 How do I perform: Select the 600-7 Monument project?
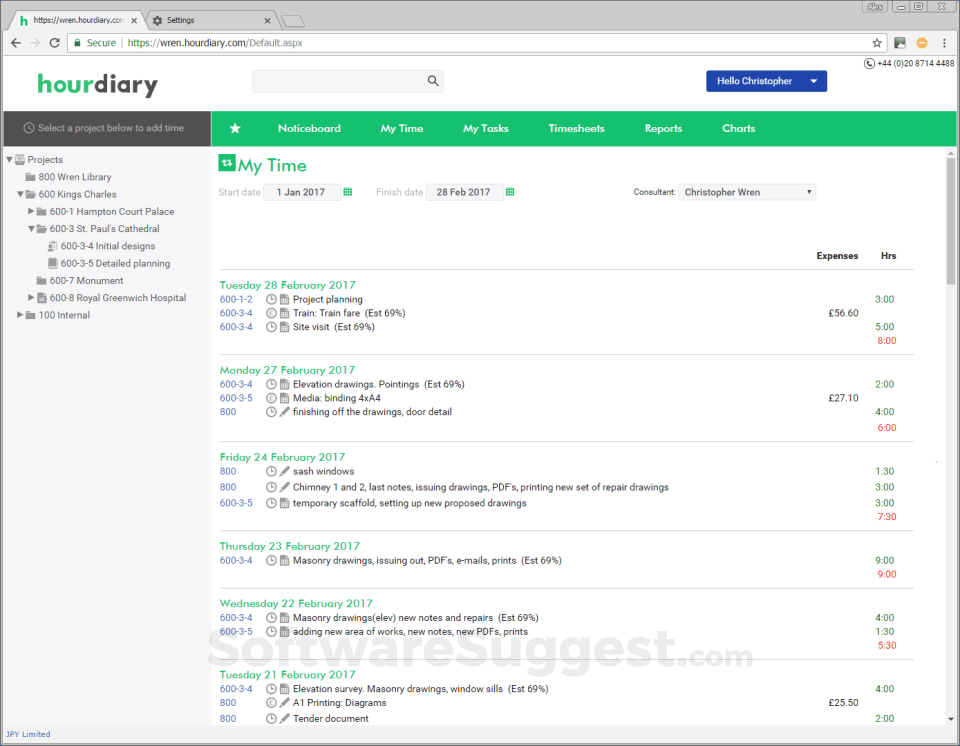click(86, 281)
